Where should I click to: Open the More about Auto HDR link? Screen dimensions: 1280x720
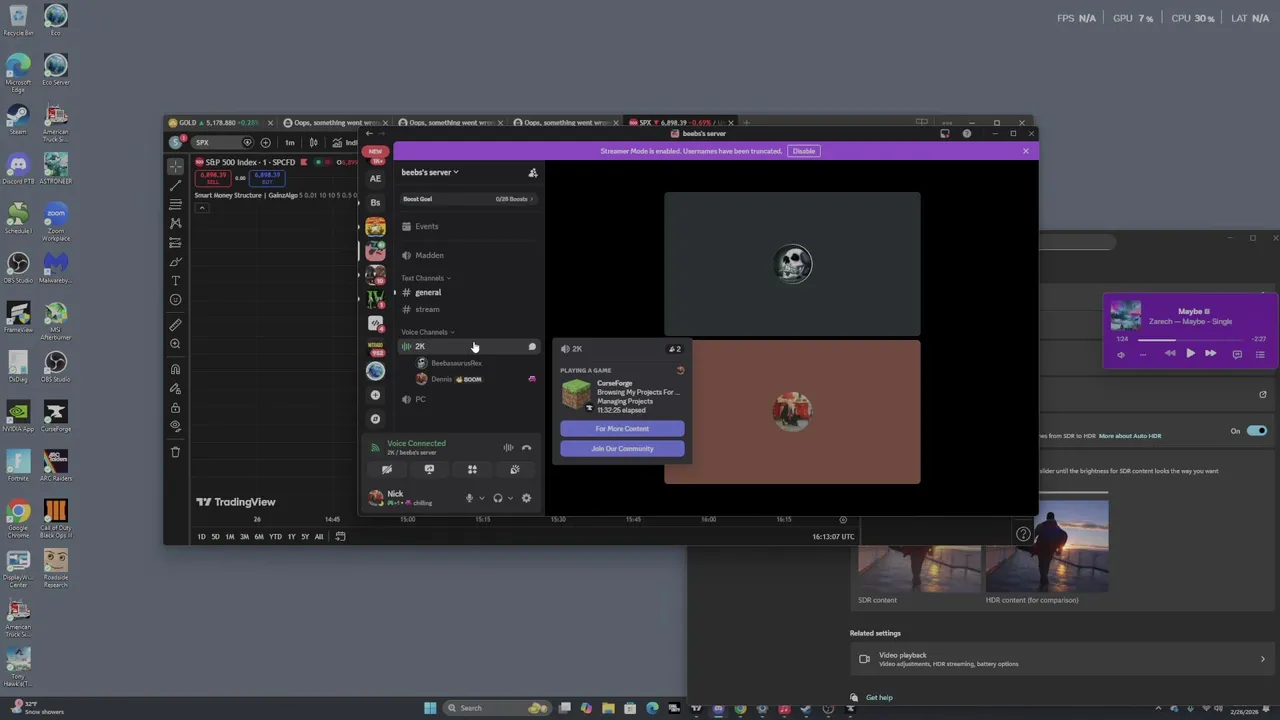pyautogui.click(x=1130, y=436)
